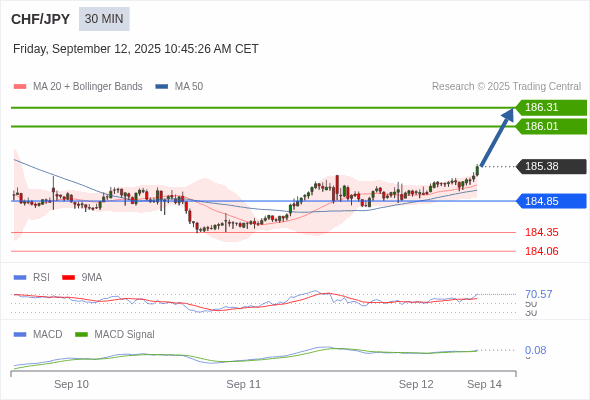This screenshot has height=400, width=590.
Task: Click the blue upward forecast arrow
Action: 497,137
